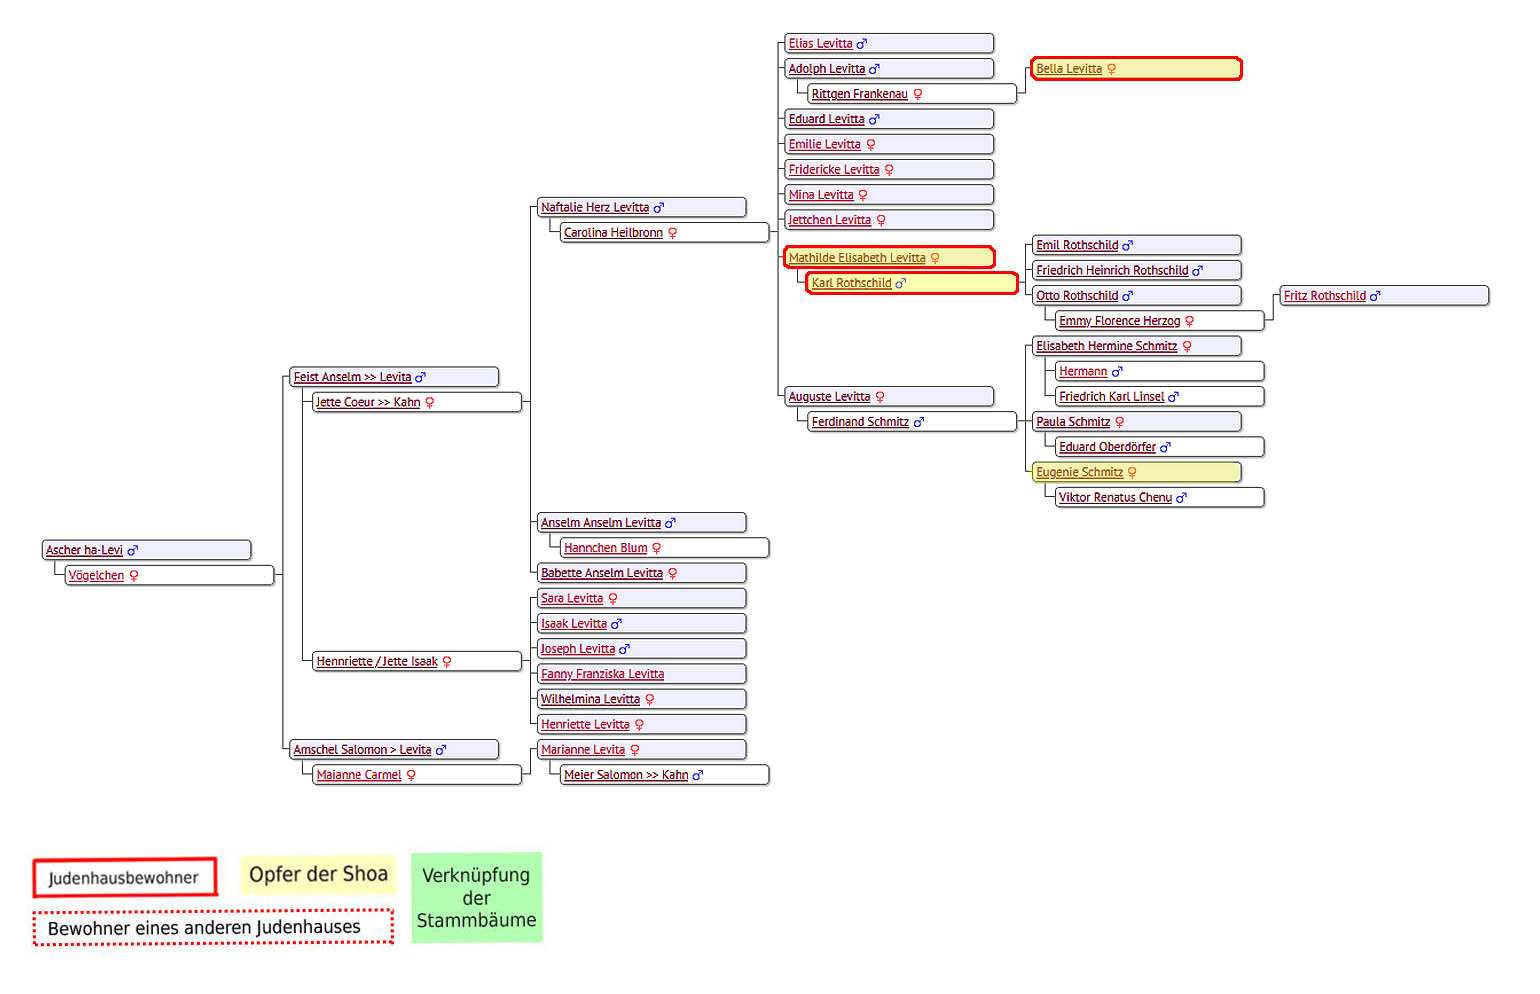Open the Fanny Franziska Levitta entry
The width and height of the screenshot is (1540, 994).
pos(602,675)
